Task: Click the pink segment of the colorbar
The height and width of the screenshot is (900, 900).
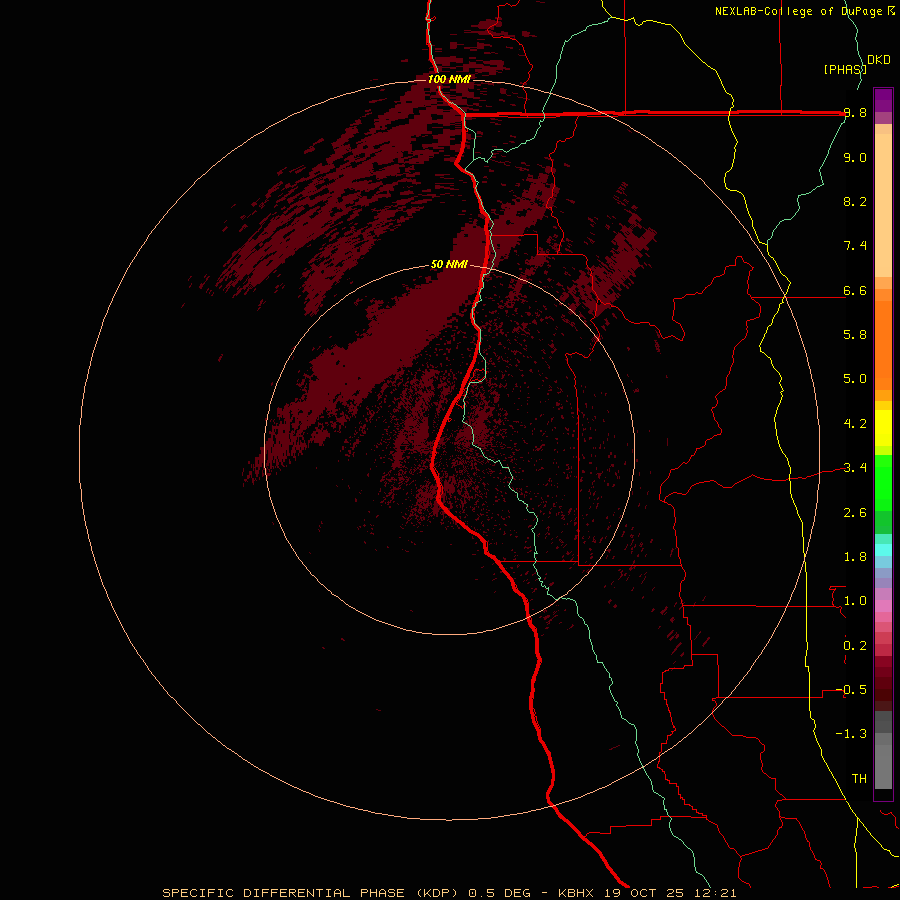Action: tap(883, 606)
